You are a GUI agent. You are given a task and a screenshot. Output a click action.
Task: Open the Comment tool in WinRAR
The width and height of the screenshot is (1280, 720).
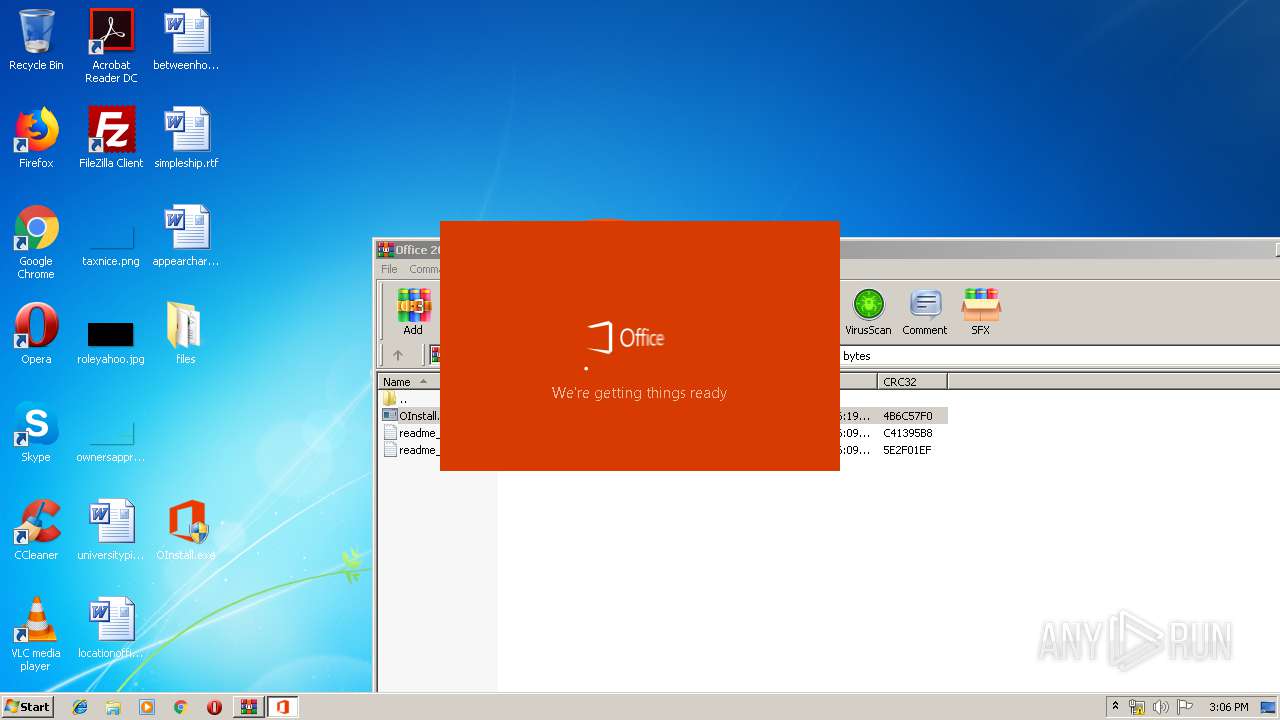point(924,312)
